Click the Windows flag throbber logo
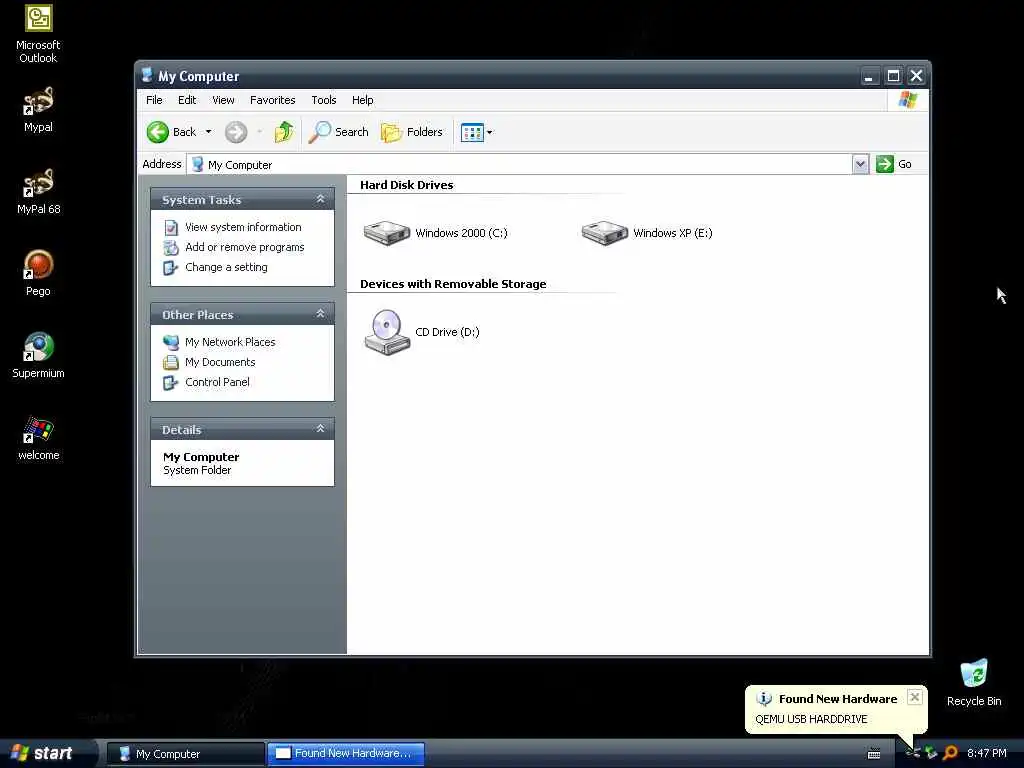The width and height of the screenshot is (1024, 768). click(908, 100)
